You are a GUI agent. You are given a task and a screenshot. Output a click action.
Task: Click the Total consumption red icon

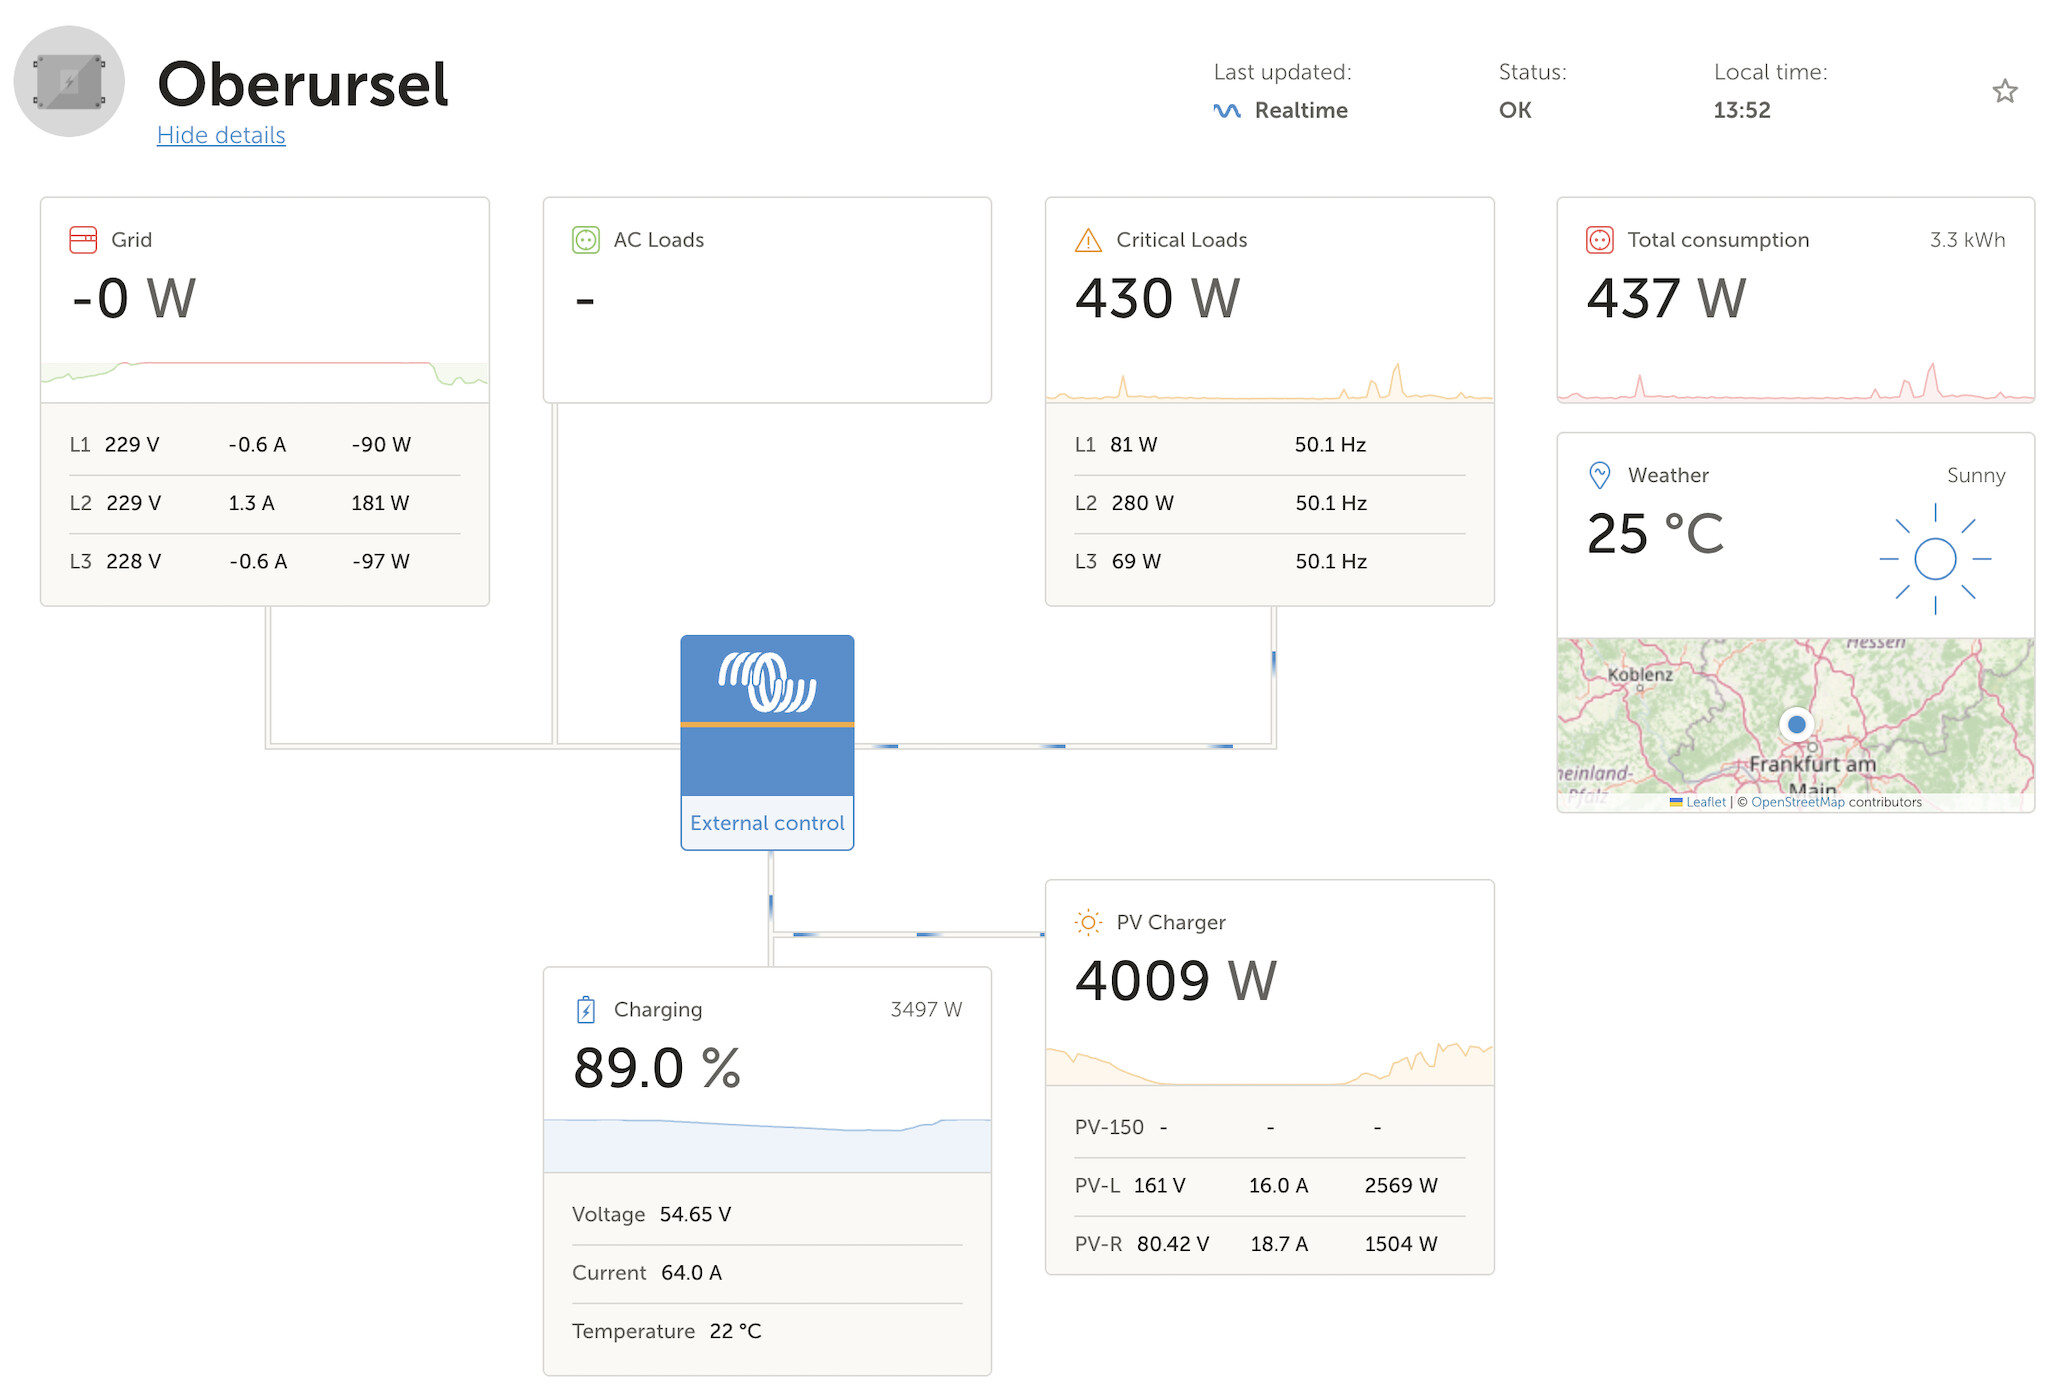coord(1600,240)
